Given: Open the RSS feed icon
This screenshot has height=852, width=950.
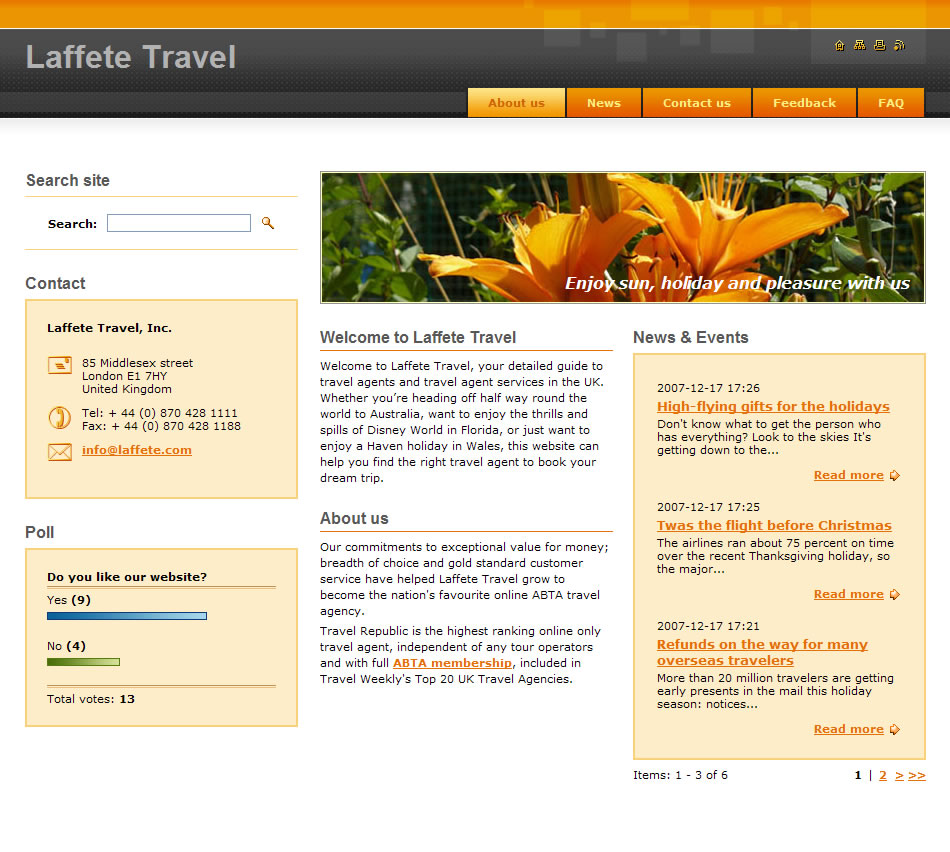Looking at the screenshot, I should (899, 45).
